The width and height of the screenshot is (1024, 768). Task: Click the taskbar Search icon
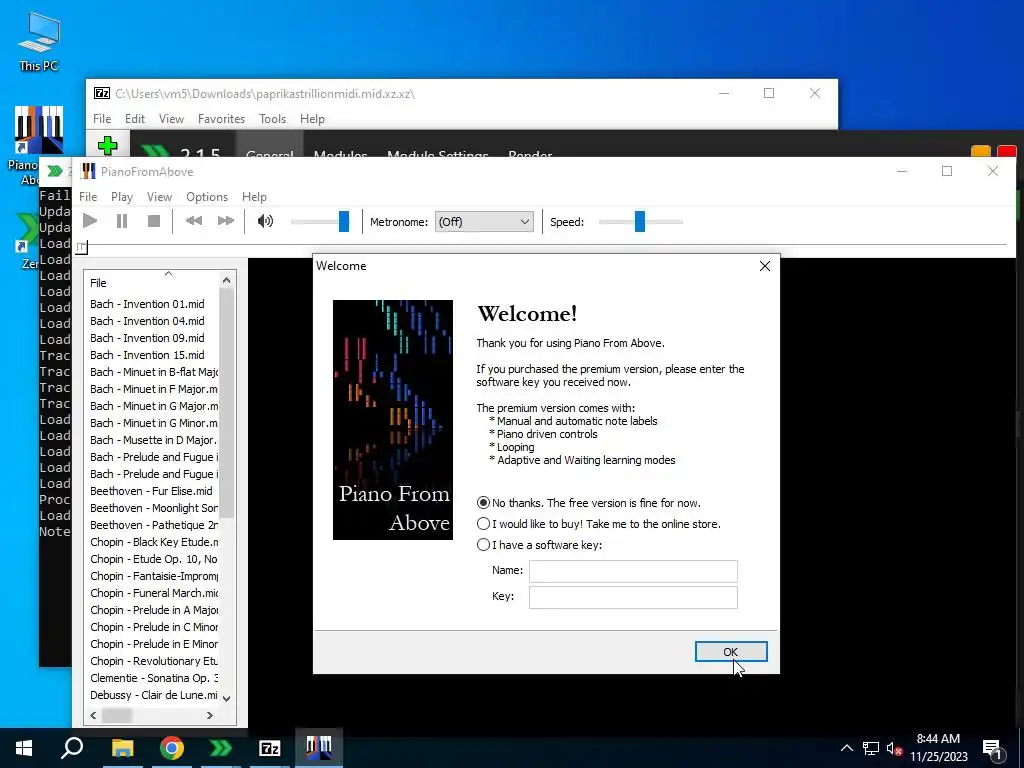pos(72,748)
